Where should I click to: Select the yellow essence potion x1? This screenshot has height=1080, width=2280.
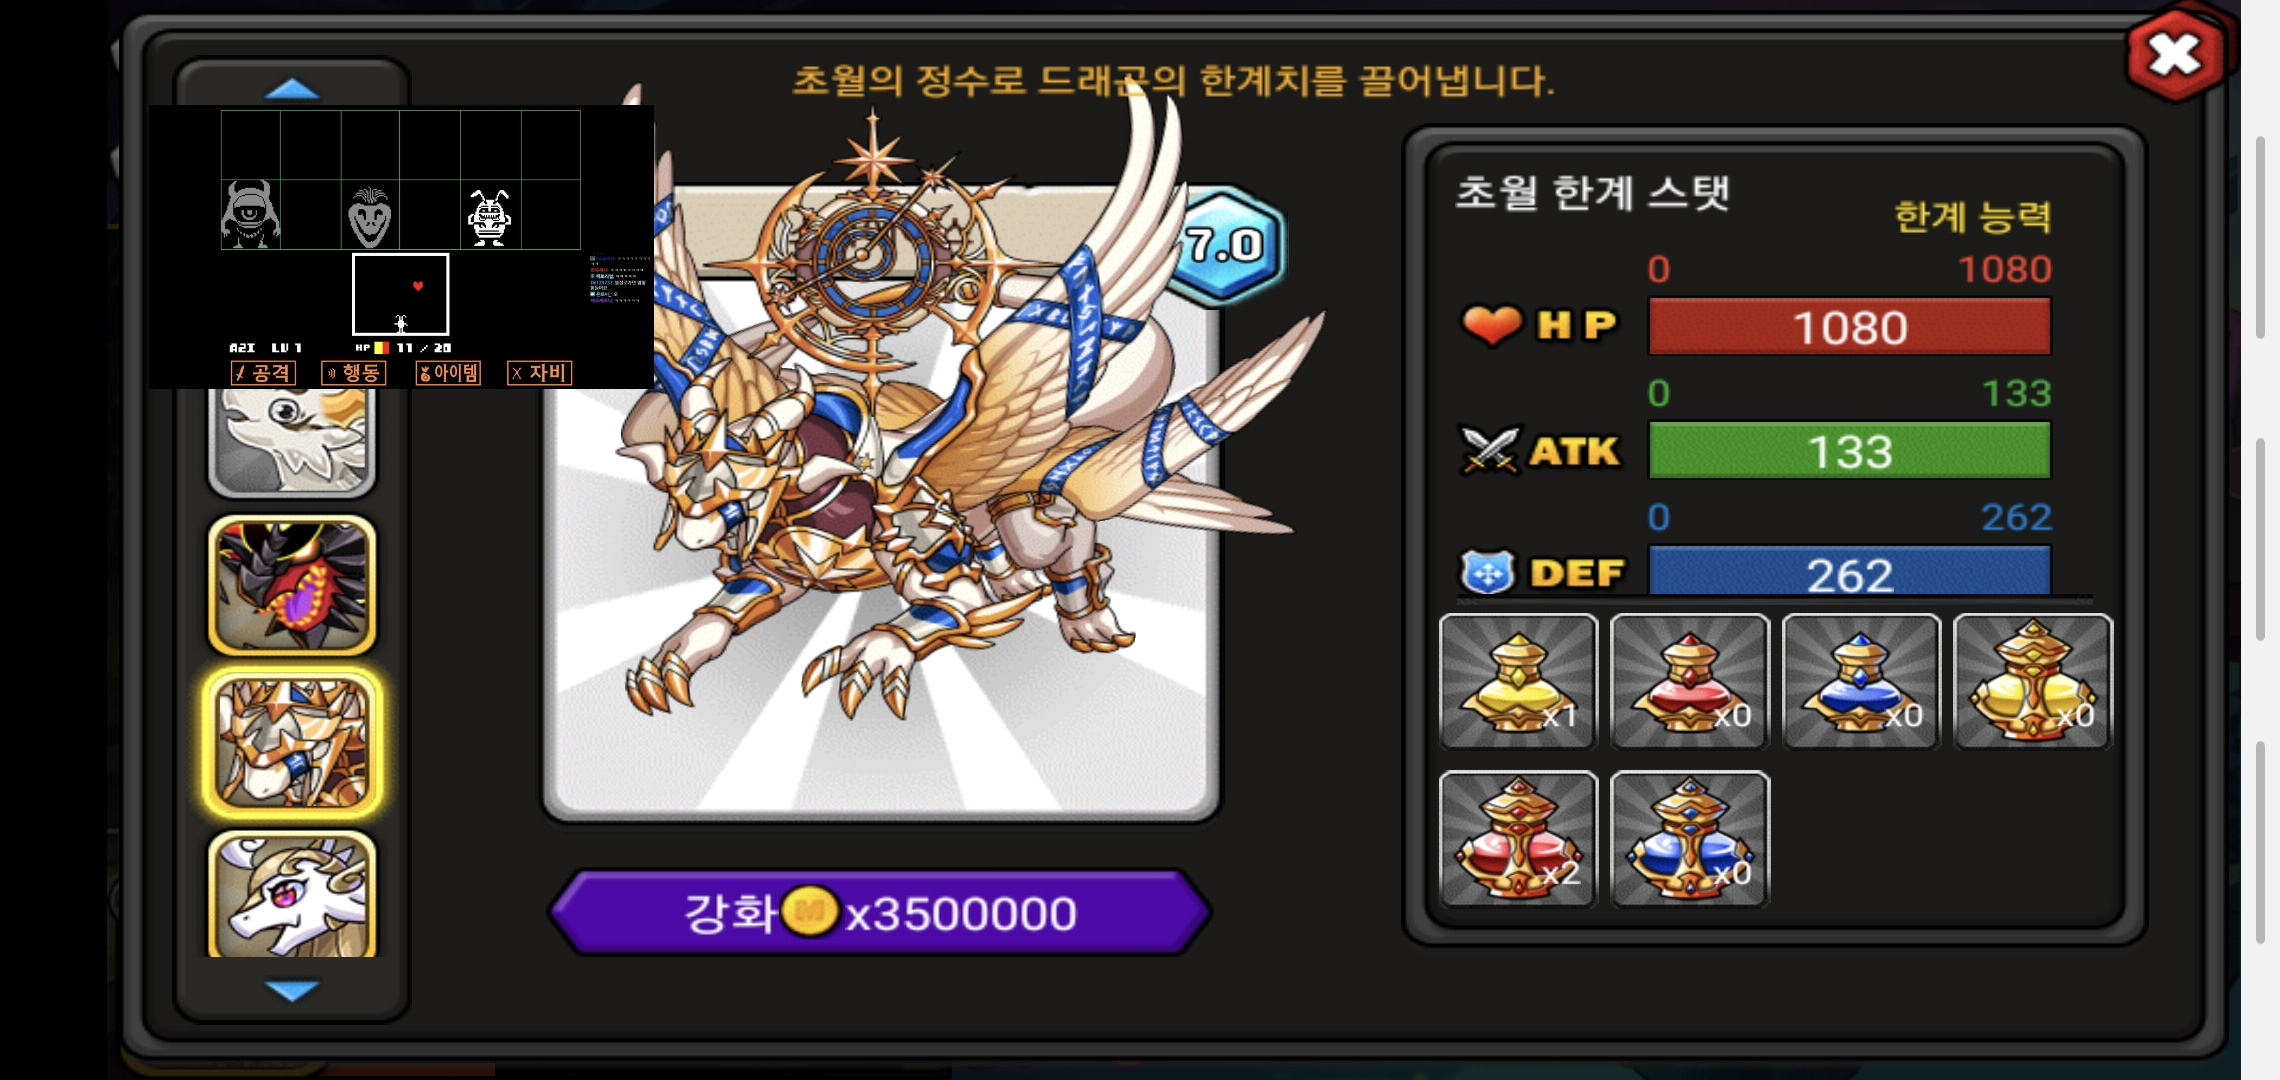(x=1518, y=681)
